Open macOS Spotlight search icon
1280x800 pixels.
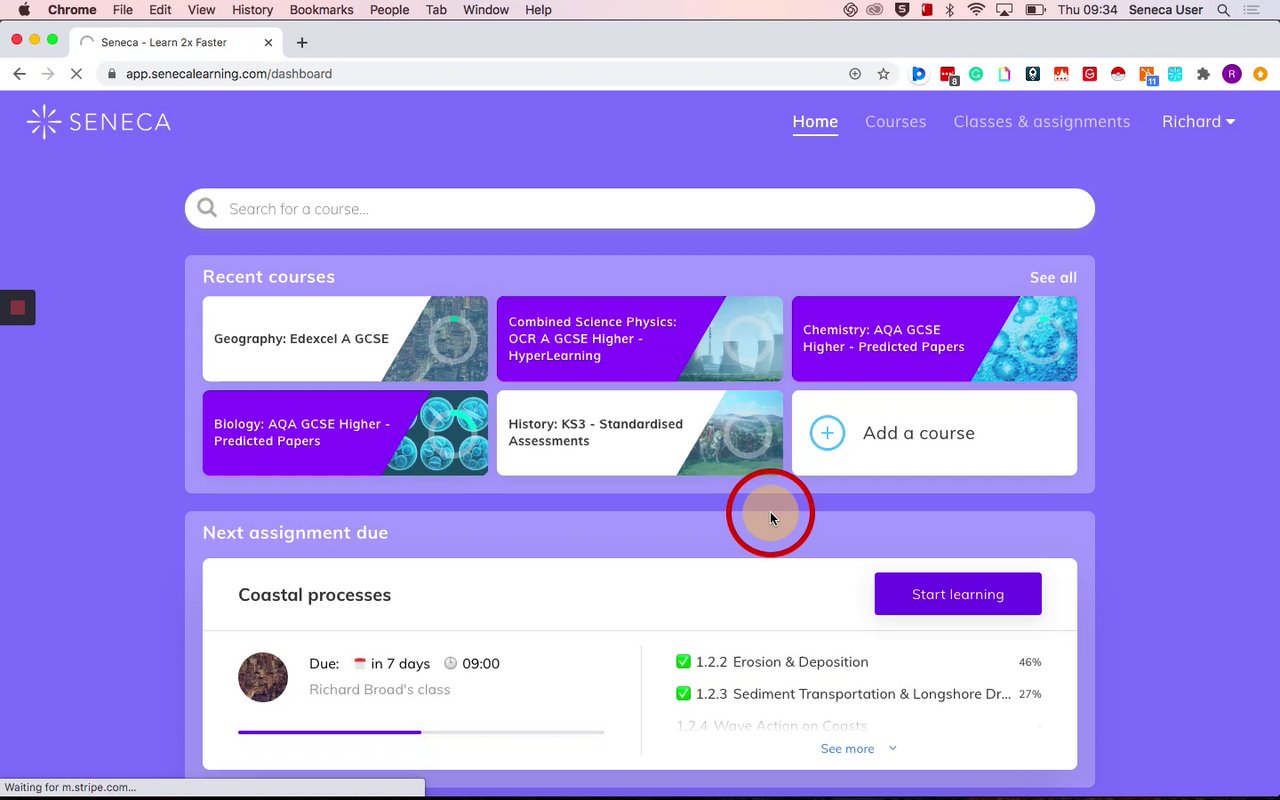[1224, 10]
